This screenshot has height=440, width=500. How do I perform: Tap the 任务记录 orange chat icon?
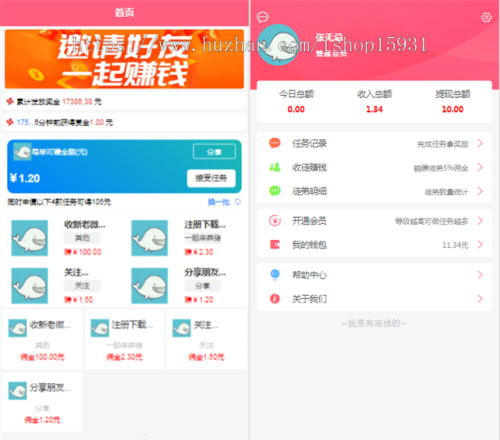tap(275, 143)
